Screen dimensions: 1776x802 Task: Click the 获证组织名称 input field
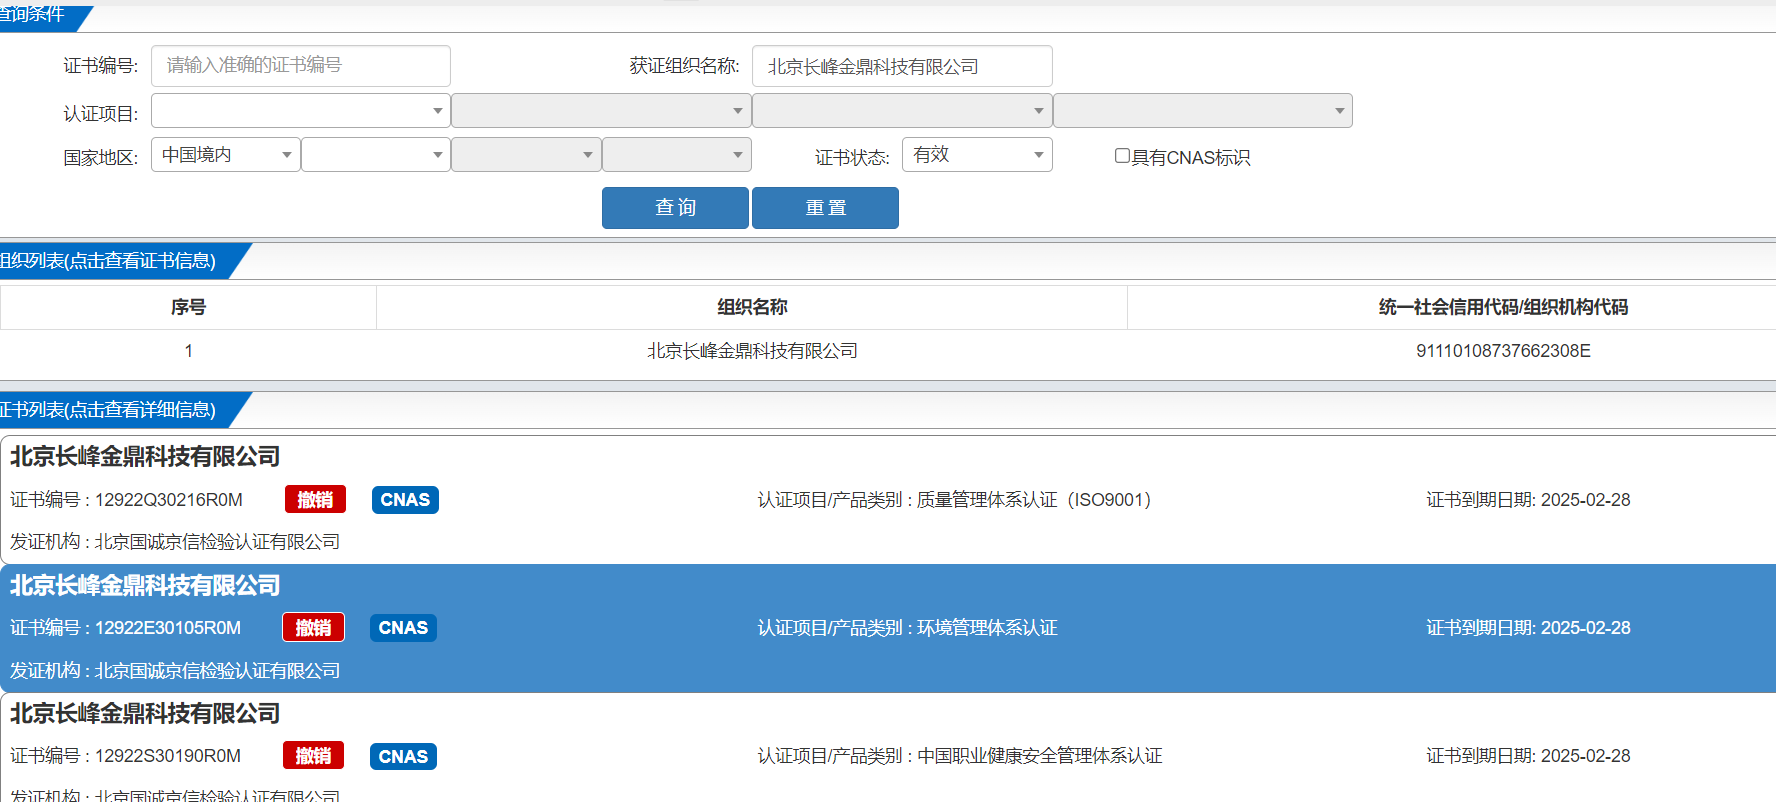pyautogui.click(x=901, y=66)
